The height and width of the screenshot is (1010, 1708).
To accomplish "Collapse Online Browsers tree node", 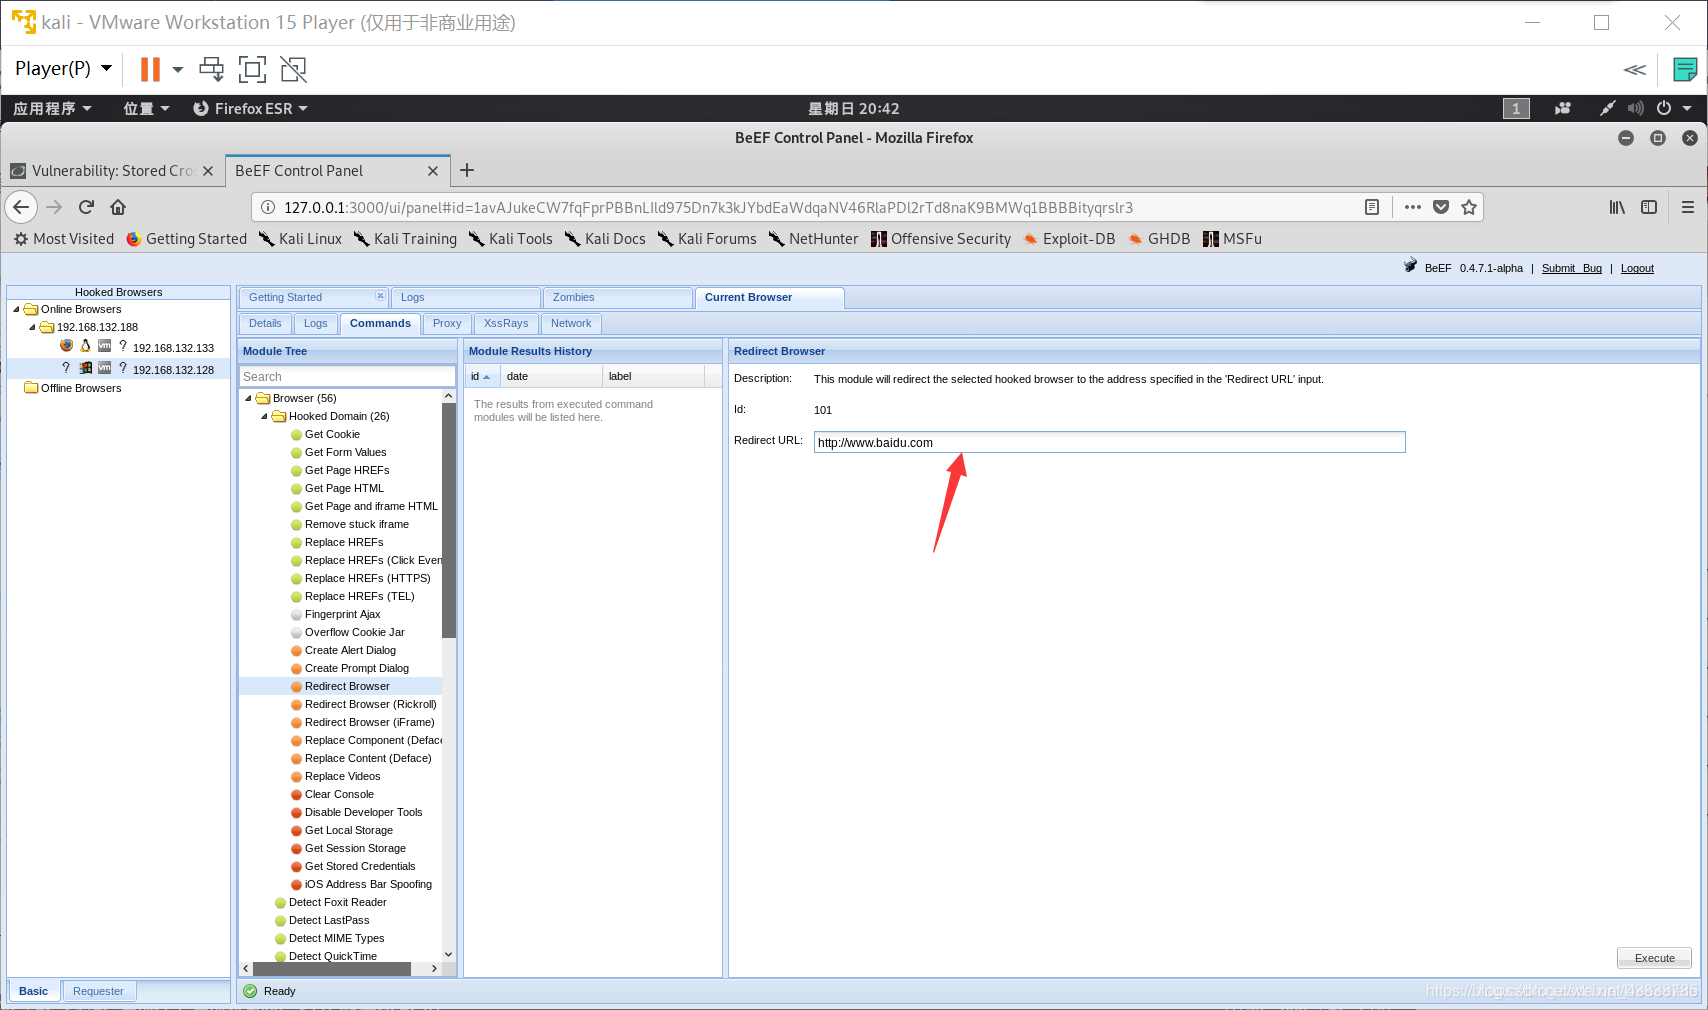I will click(x=16, y=309).
